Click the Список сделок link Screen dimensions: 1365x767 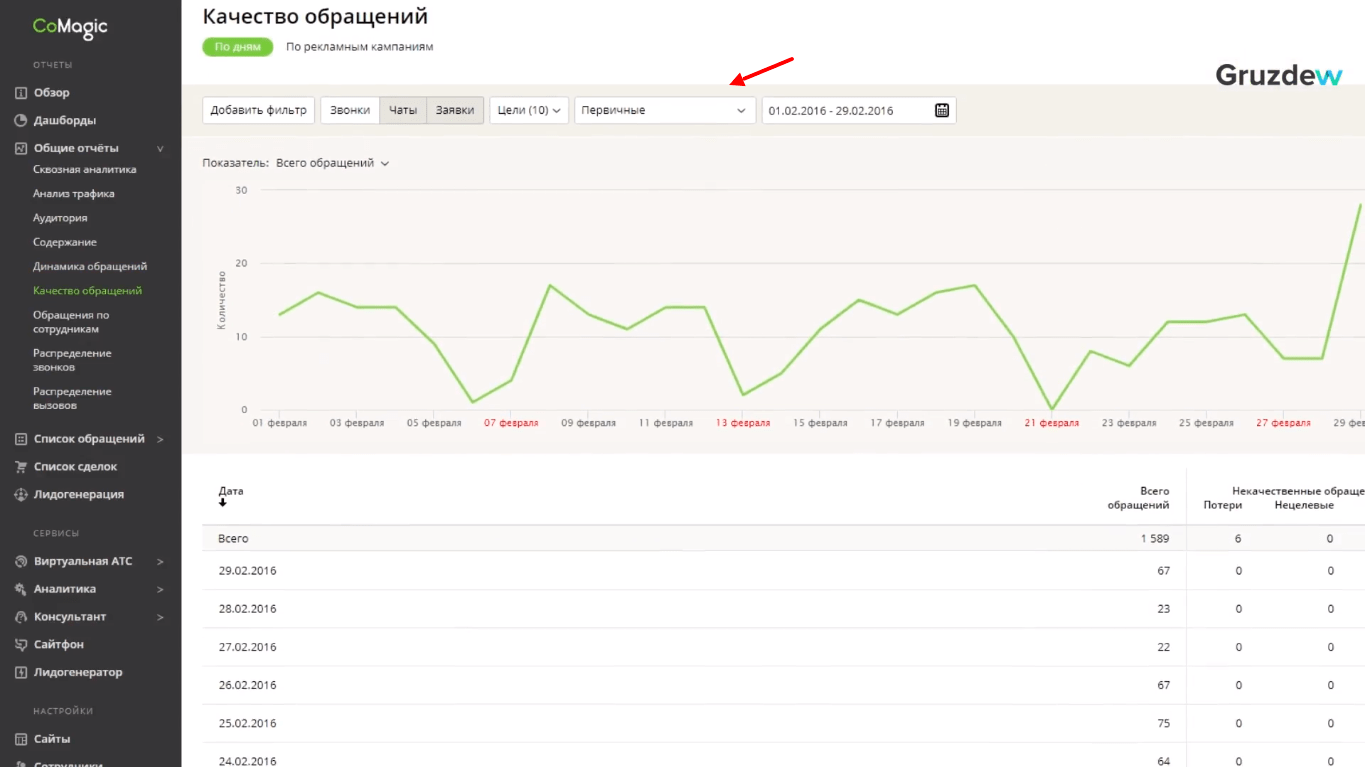[76, 467]
